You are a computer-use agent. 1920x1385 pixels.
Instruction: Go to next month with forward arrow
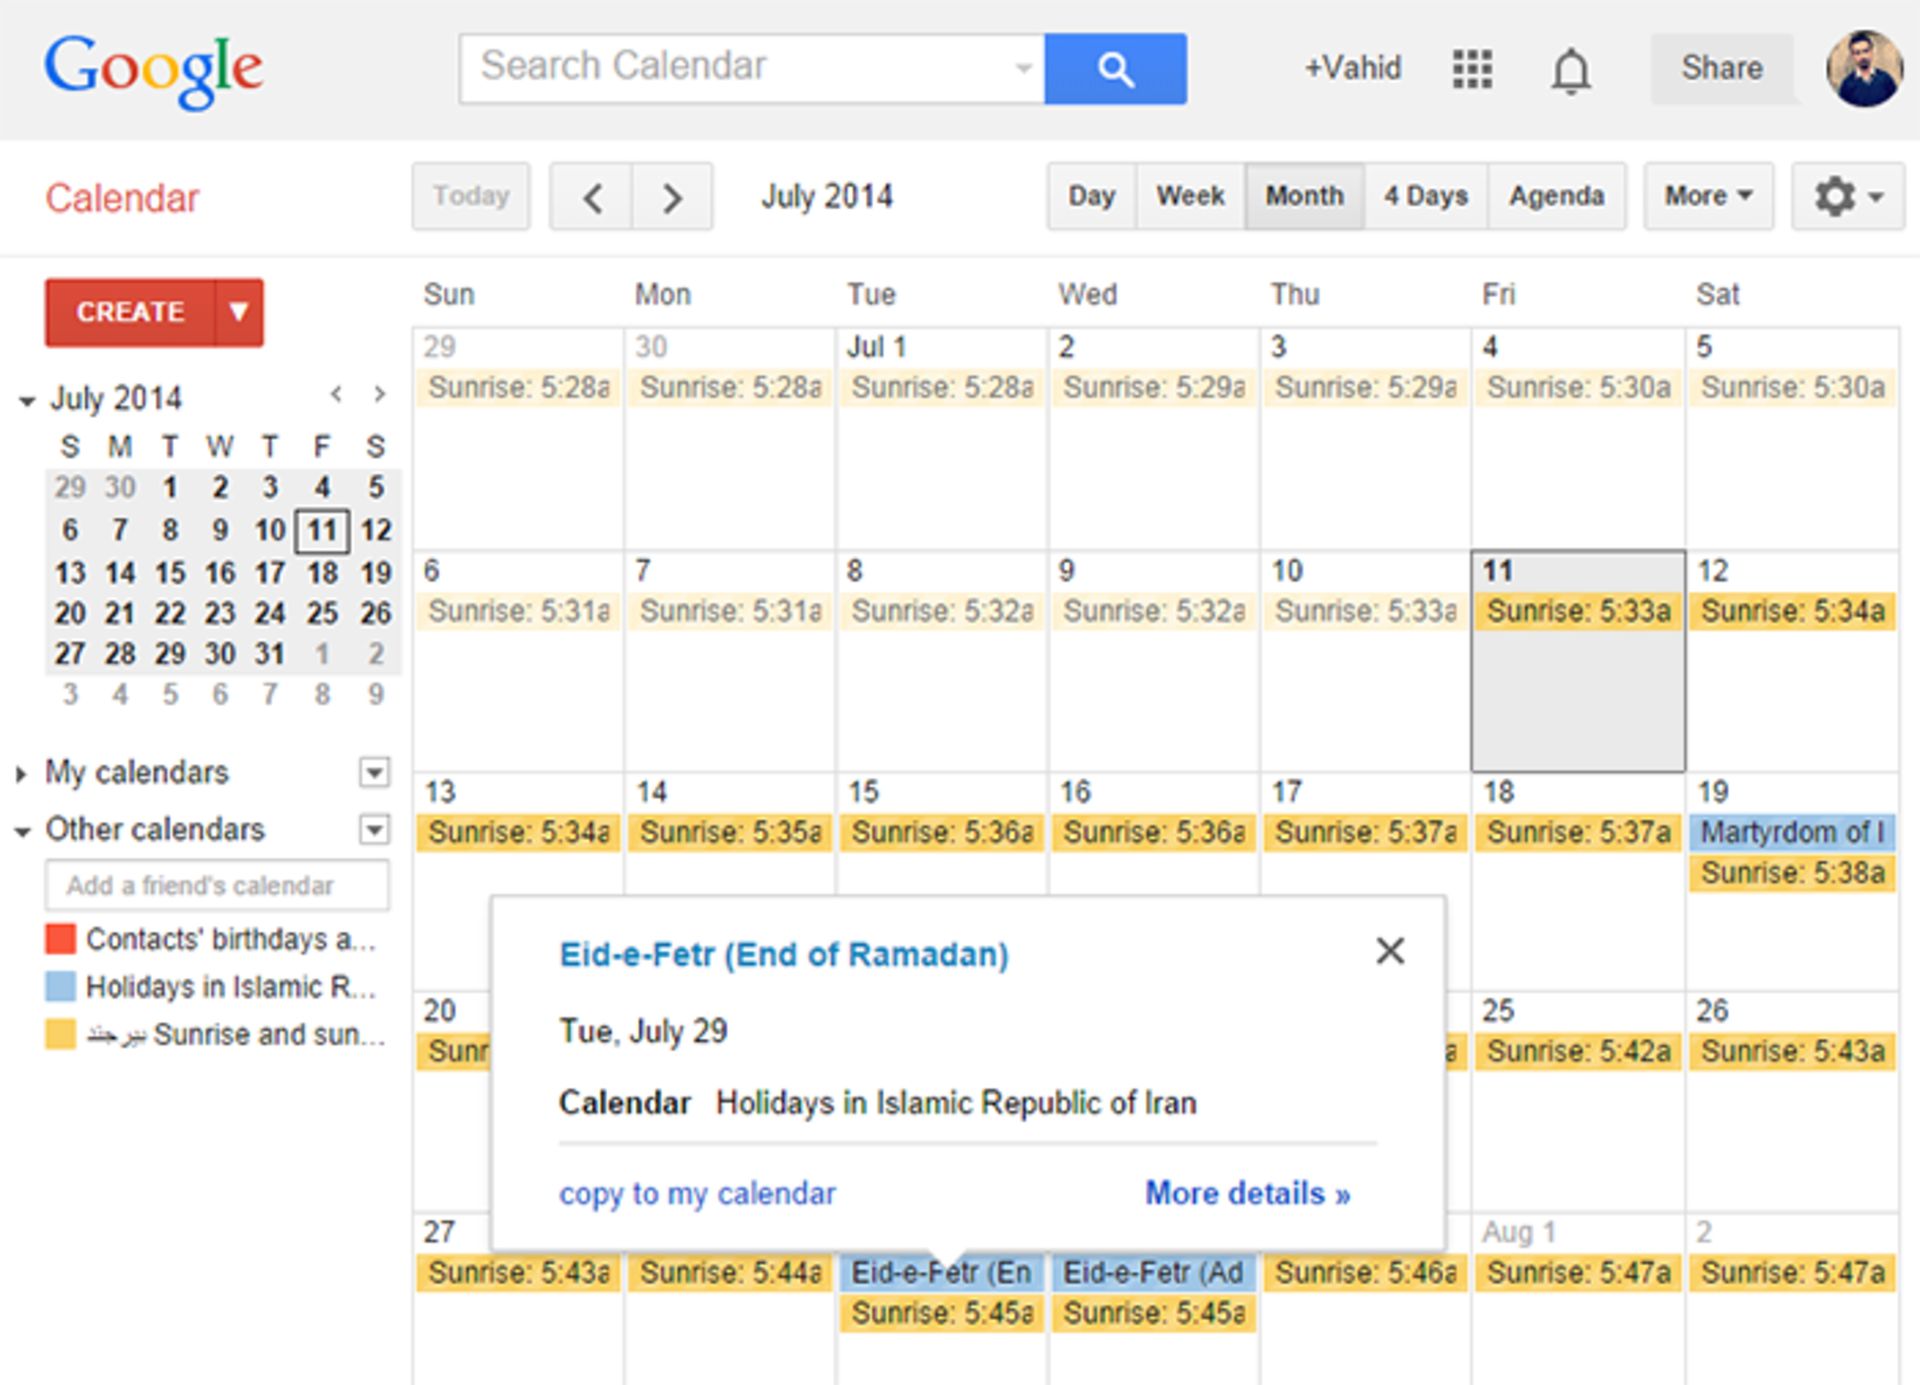pos(672,197)
